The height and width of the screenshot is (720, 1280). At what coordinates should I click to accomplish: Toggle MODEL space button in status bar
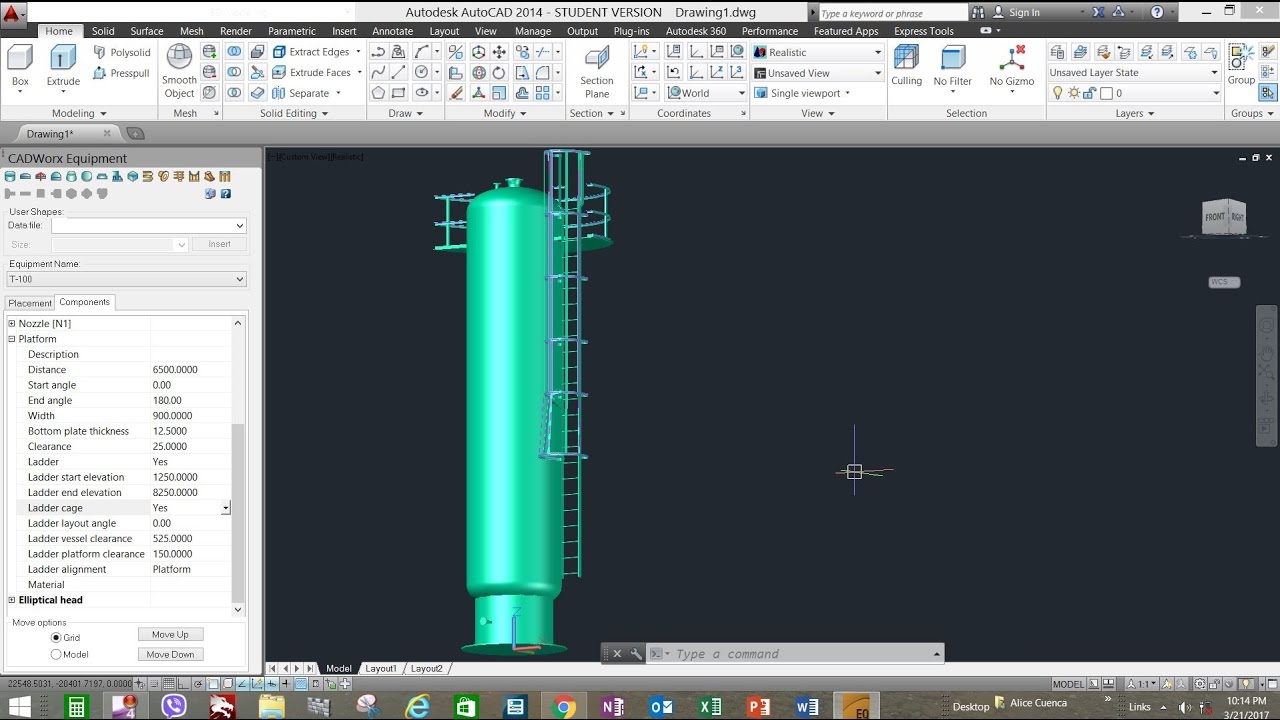[x=1068, y=684]
